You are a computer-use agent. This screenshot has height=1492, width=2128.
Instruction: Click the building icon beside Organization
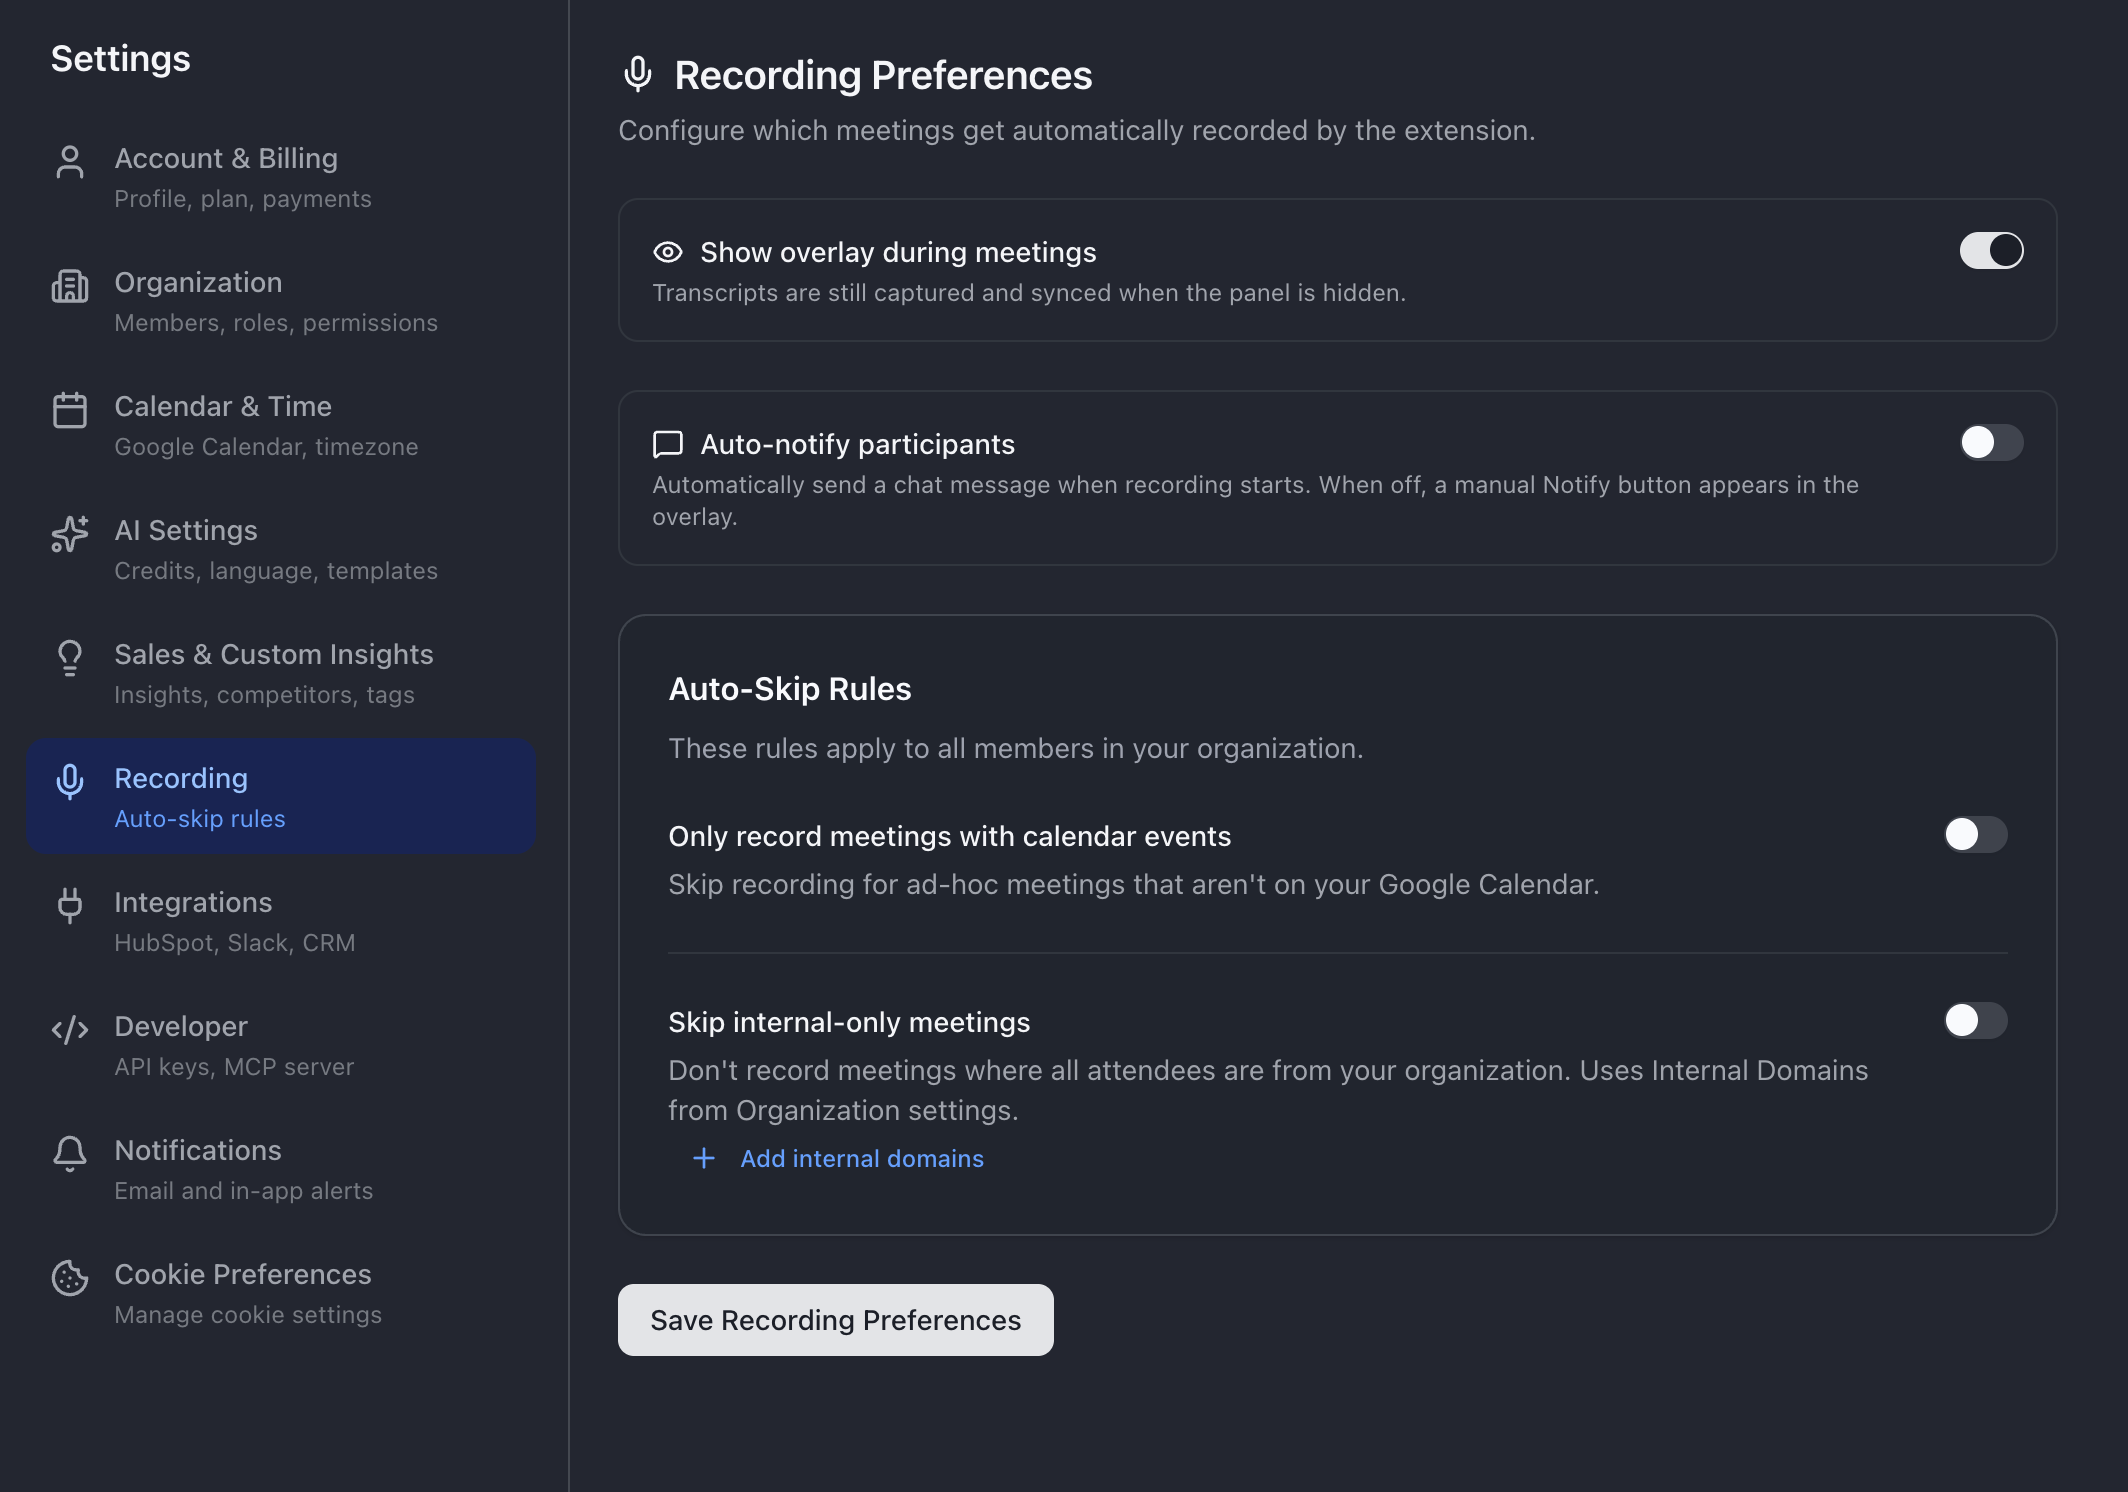(x=70, y=286)
